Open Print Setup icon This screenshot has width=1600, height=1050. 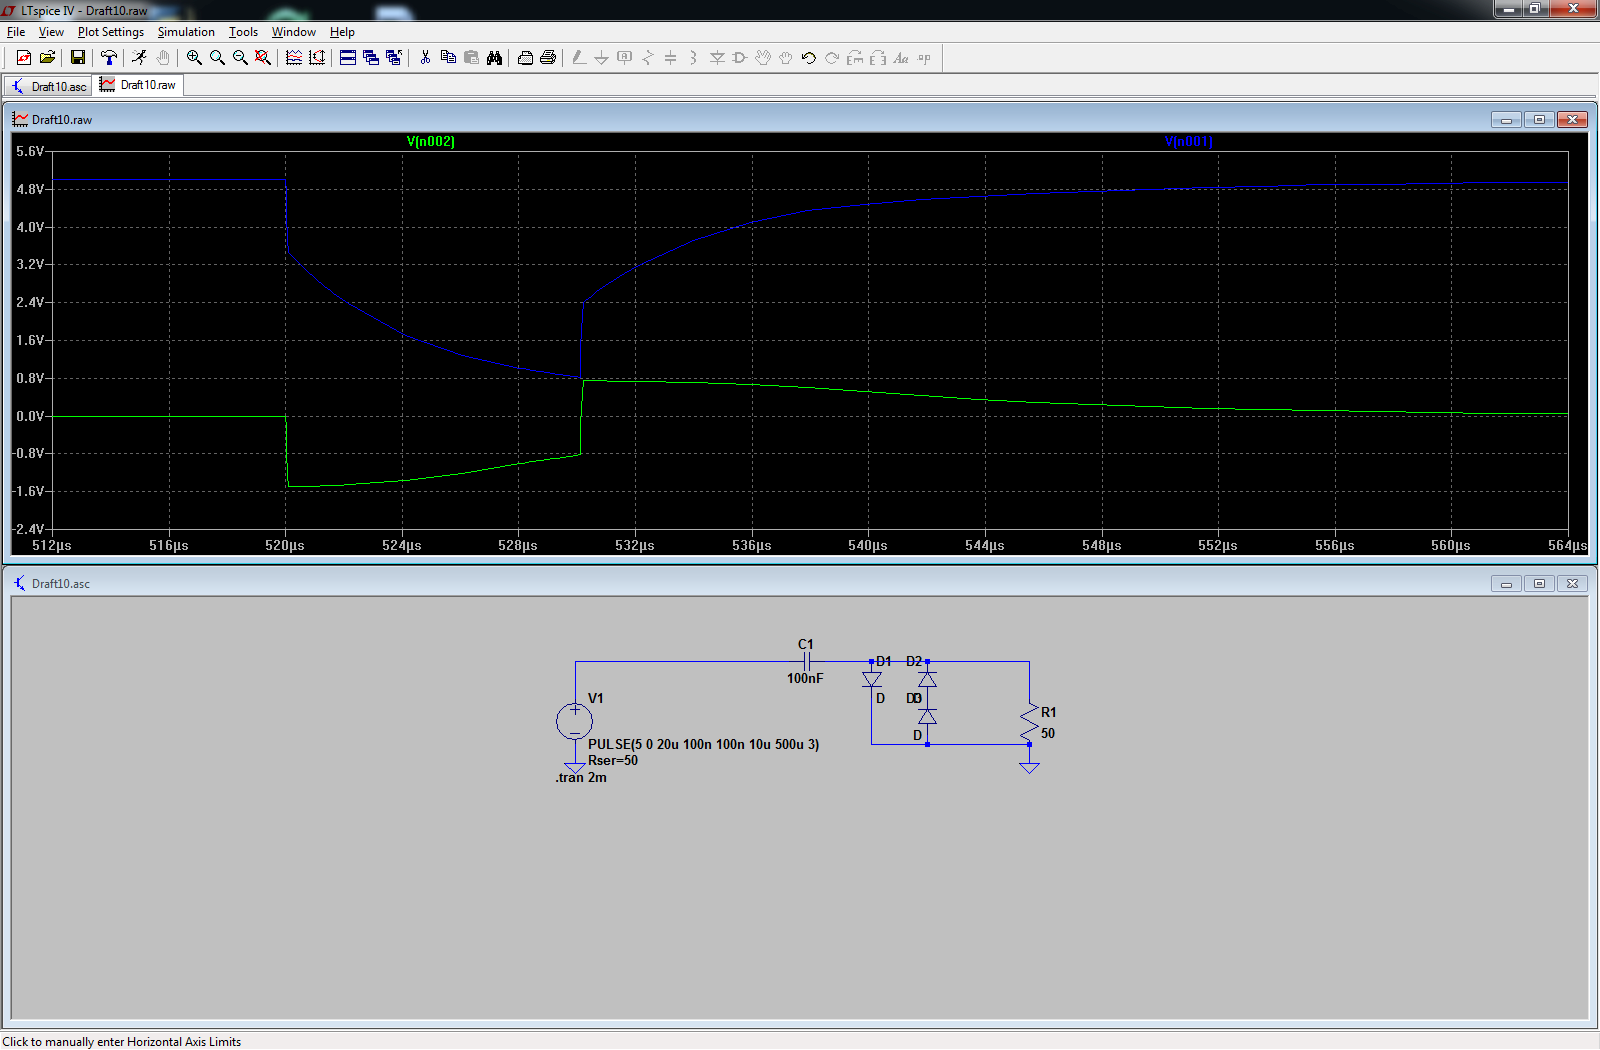point(525,58)
